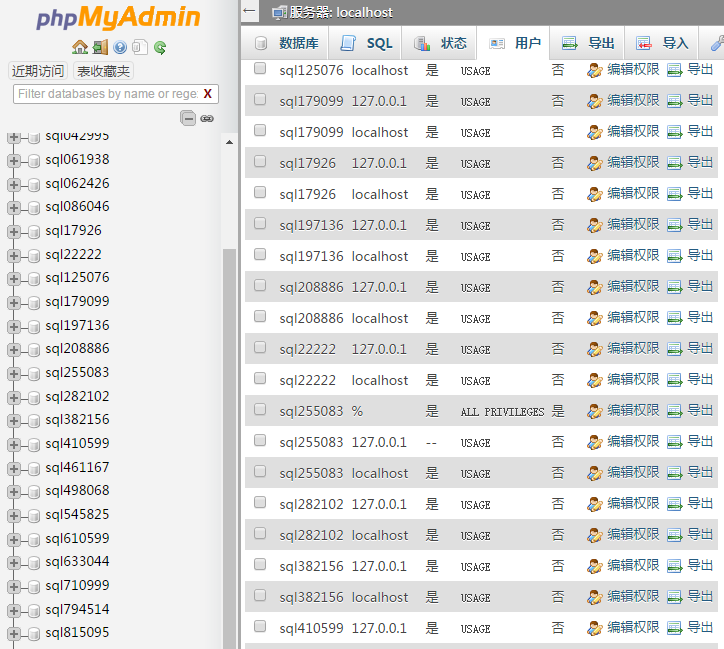Select the 用户 tab
Viewport: 724px width, 649px height.
pyautogui.click(x=513, y=43)
